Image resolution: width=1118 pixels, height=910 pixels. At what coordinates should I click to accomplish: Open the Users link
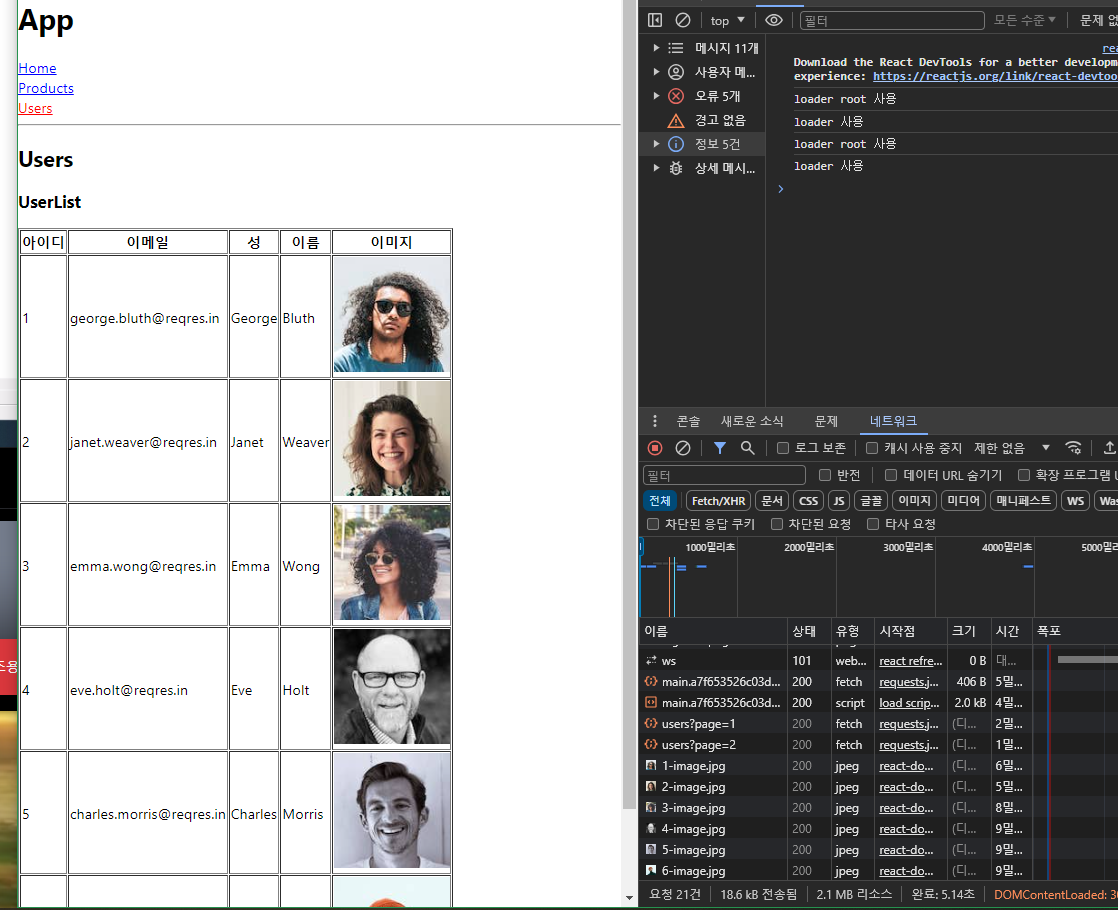(x=35, y=108)
